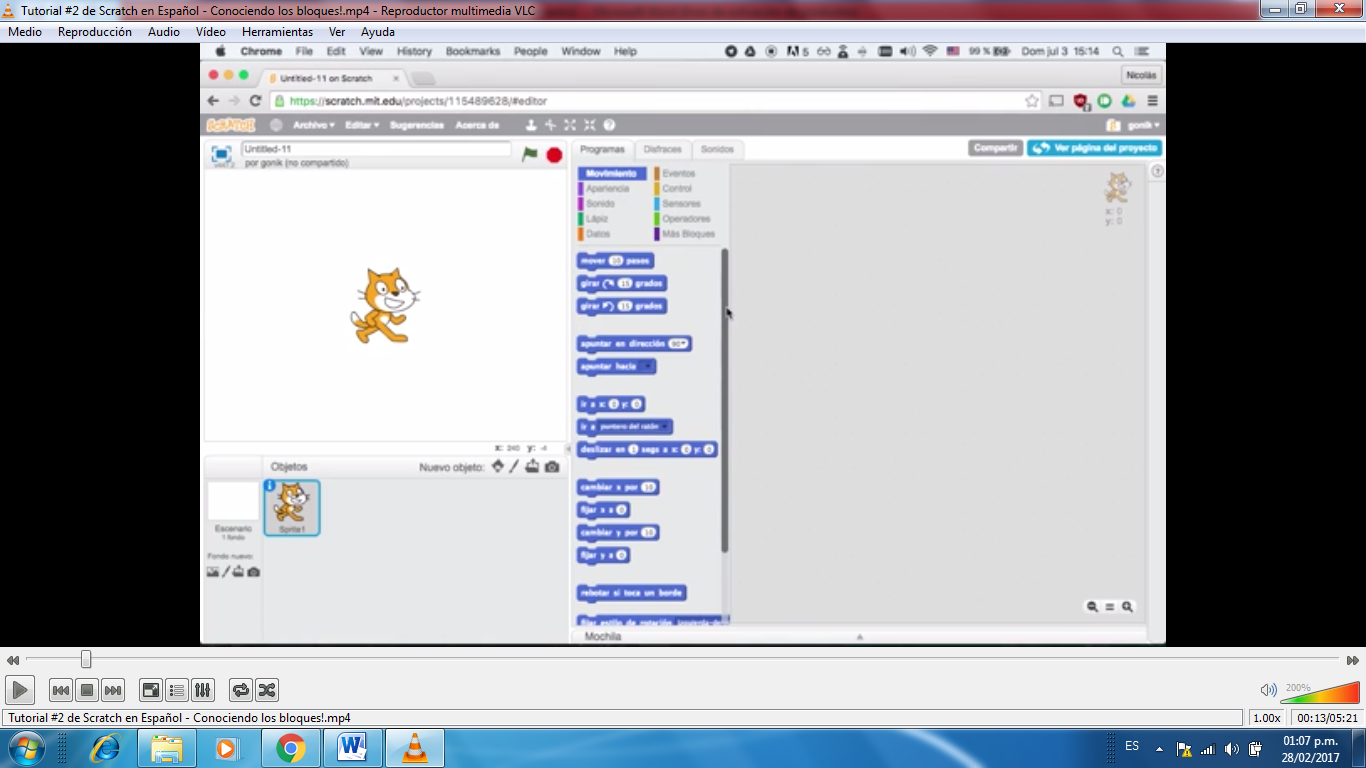Select the Sprite1 thumbnail in objects panel
Screen dimensions: 1366x768
[x=290, y=508]
